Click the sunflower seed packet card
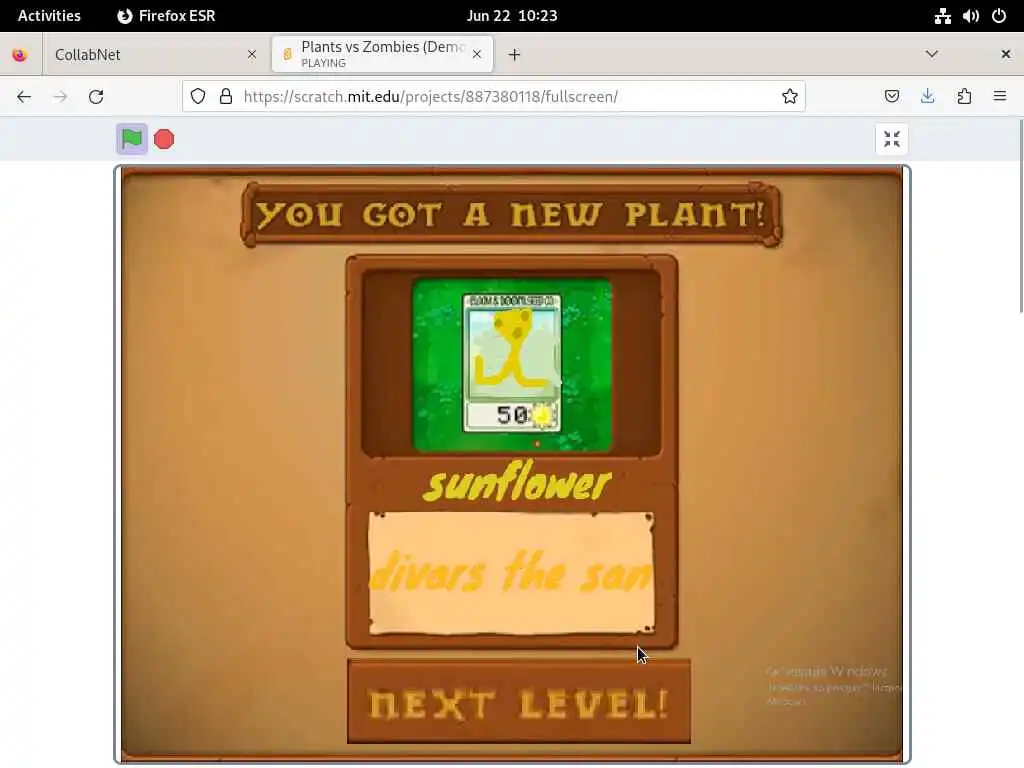 click(x=512, y=363)
